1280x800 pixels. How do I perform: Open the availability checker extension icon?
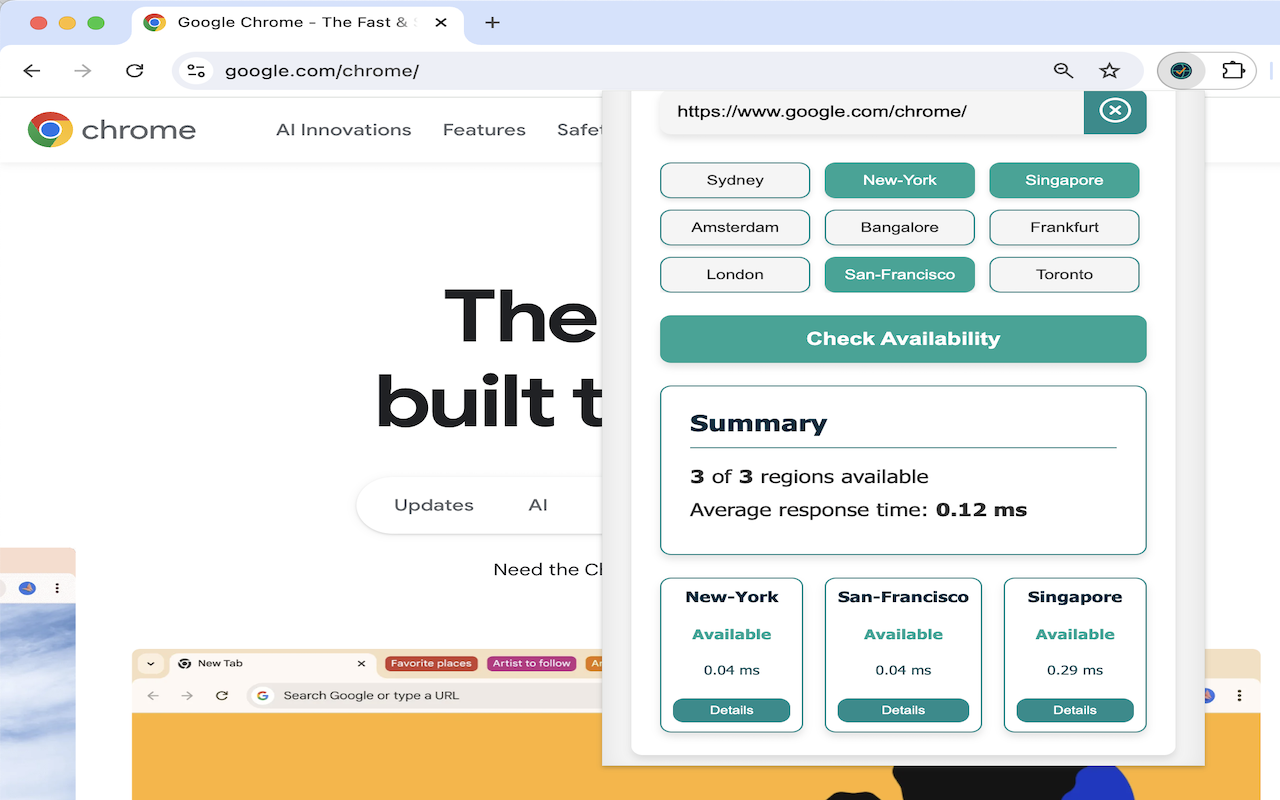click(1181, 71)
